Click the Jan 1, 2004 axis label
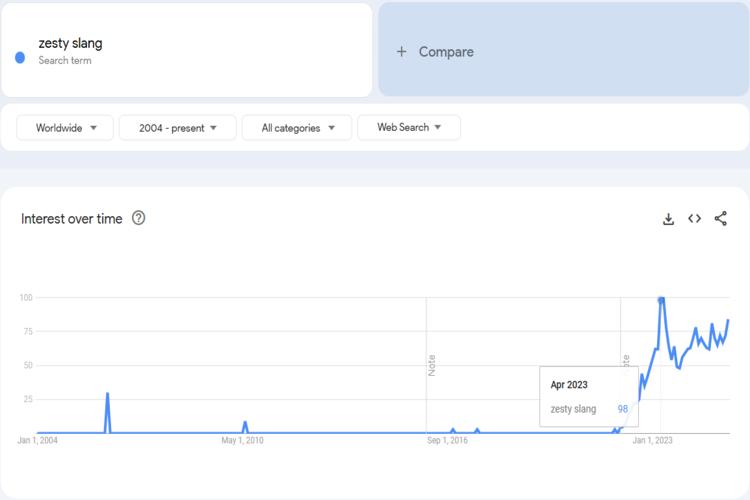Screen dimensions: 750x500 37,440
